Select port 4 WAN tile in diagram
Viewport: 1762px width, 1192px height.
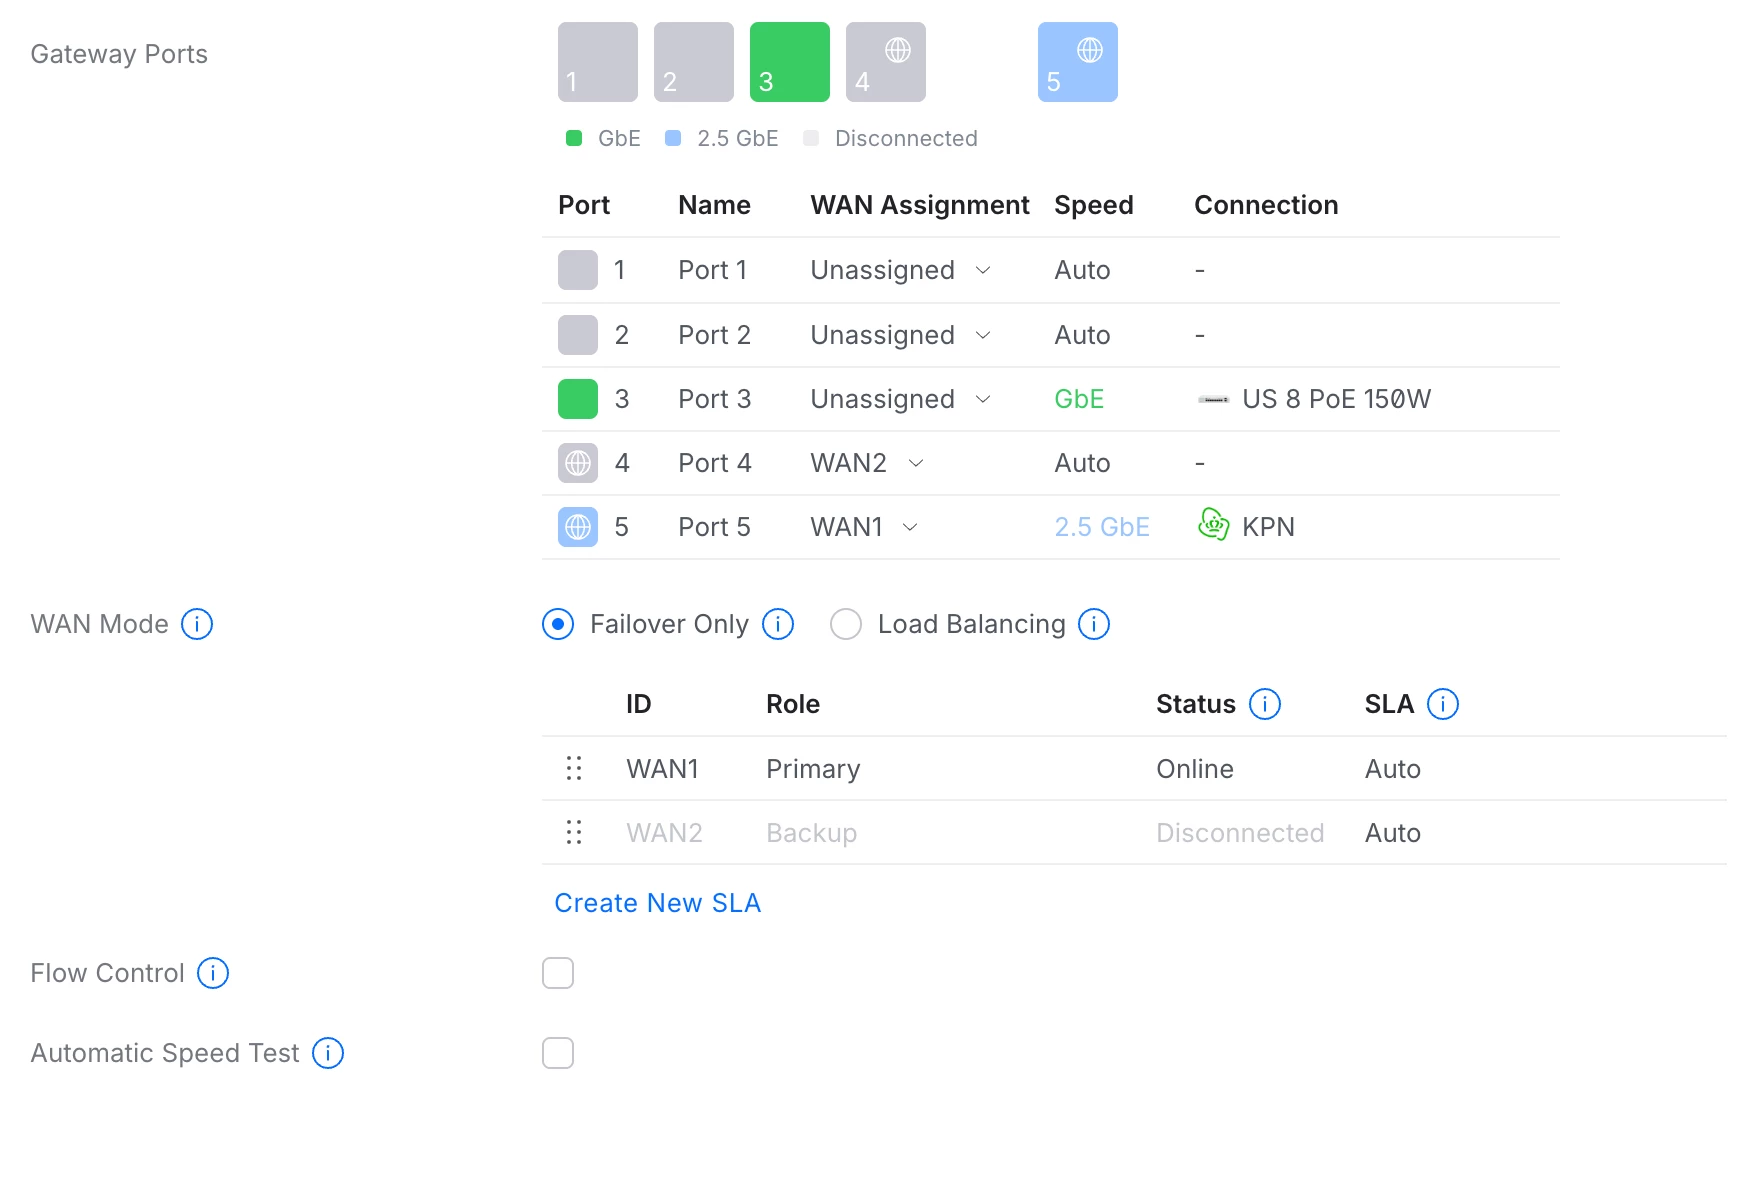[x=886, y=62]
